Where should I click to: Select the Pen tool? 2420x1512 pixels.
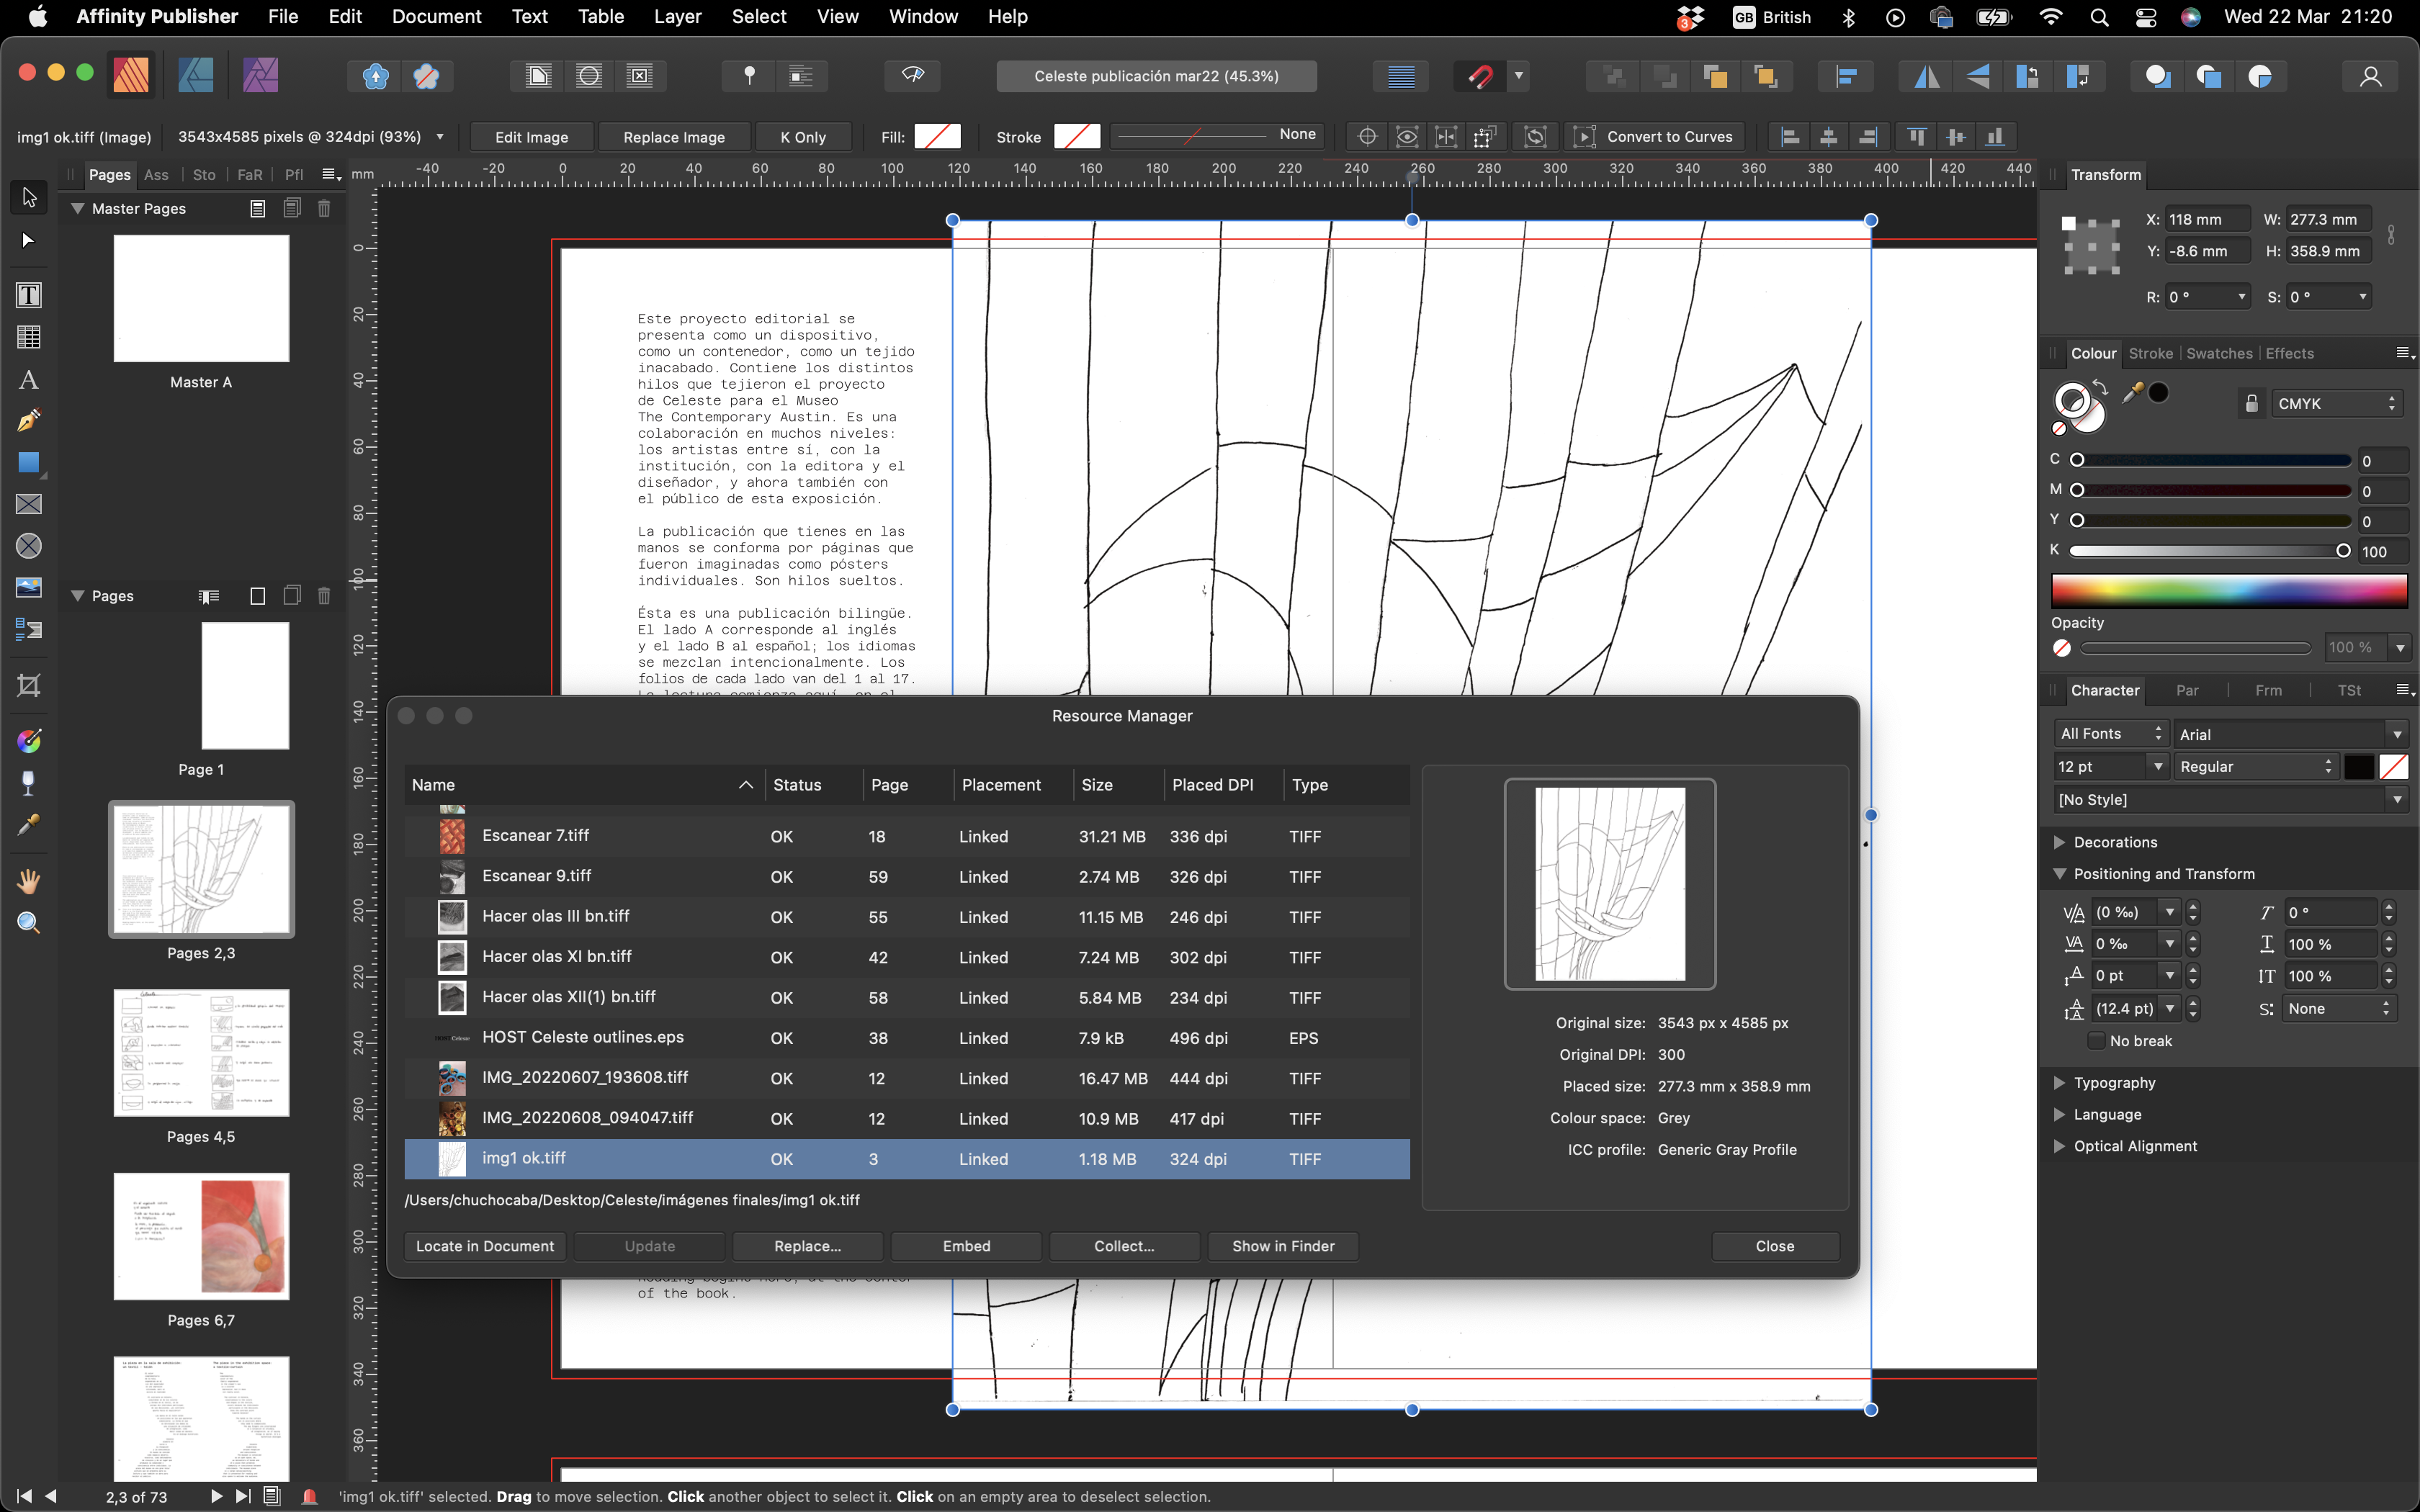click(28, 421)
